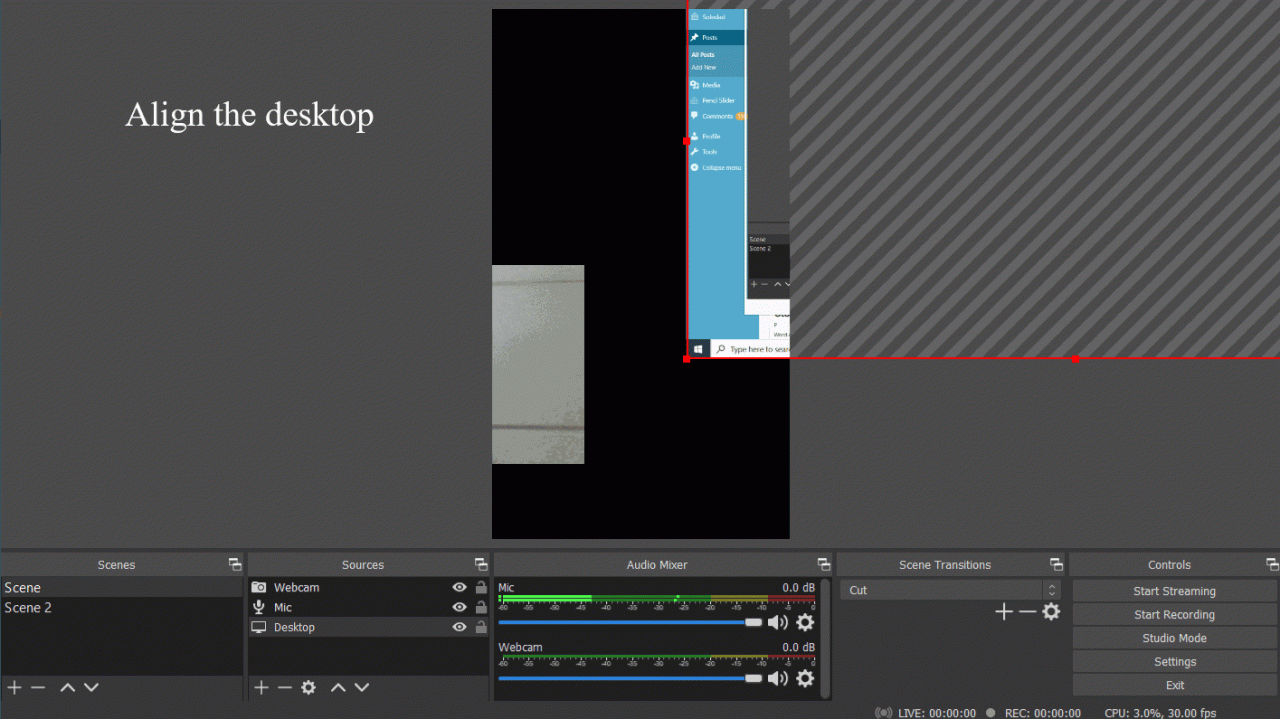Viewport: 1280px width, 719px height.
Task: Open the Cut transition dropdown
Action: click(x=949, y=590)
